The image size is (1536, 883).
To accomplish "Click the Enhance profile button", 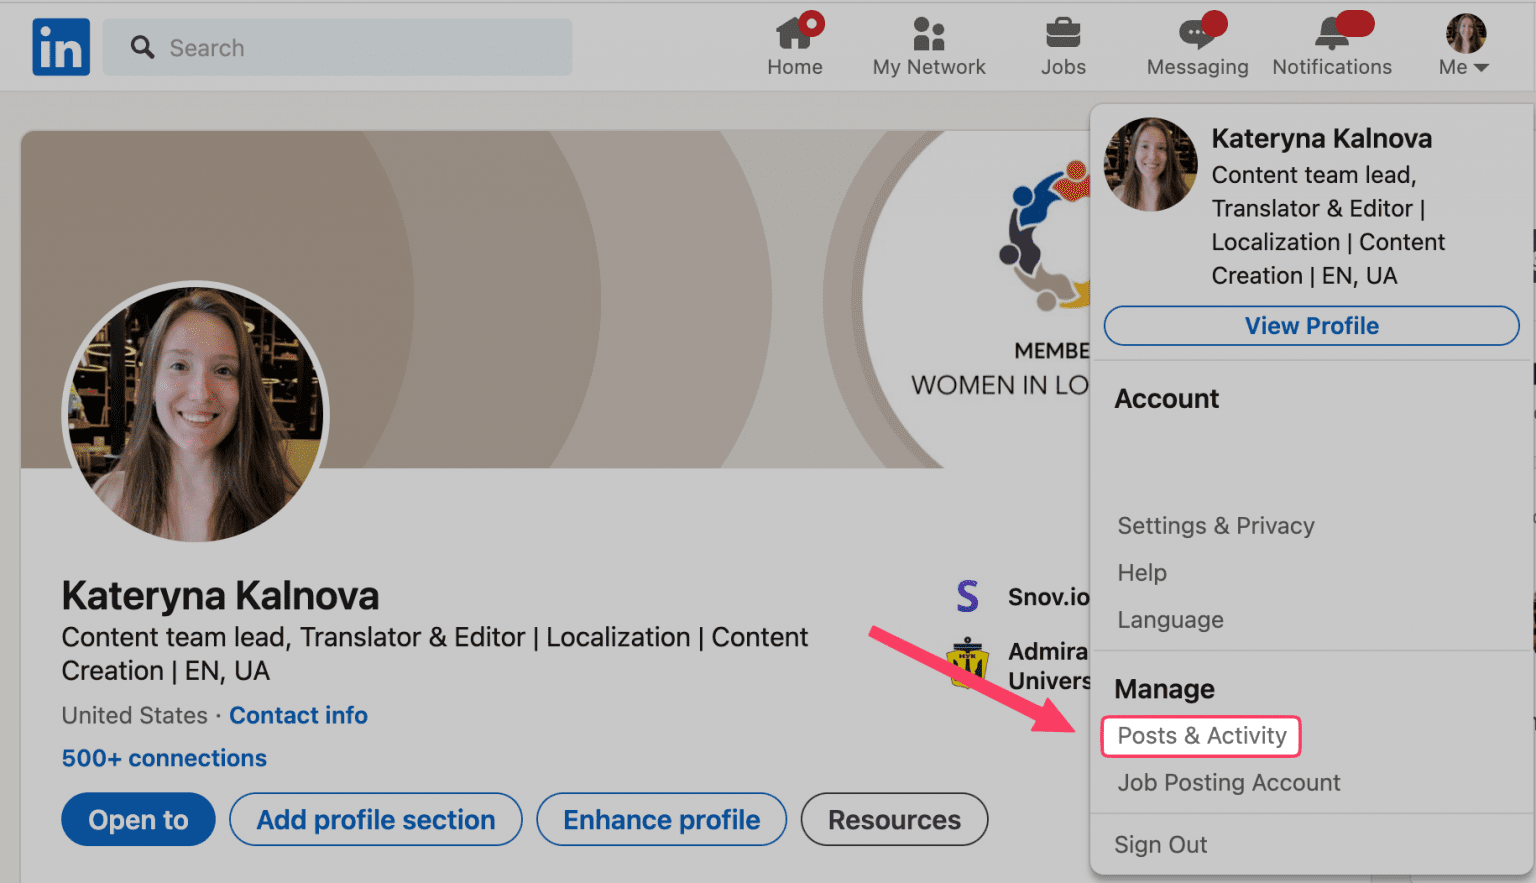I will 662,820.
